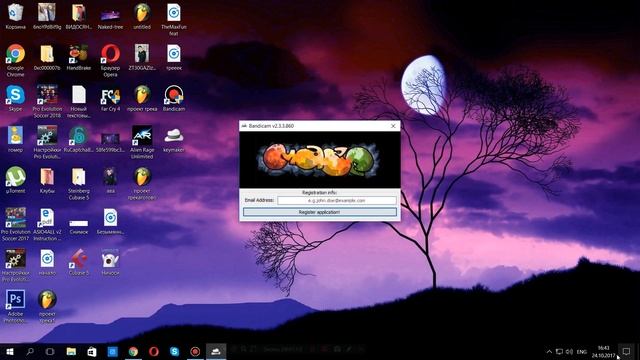Open the taskbar clock and date

(x=603, y=351)
